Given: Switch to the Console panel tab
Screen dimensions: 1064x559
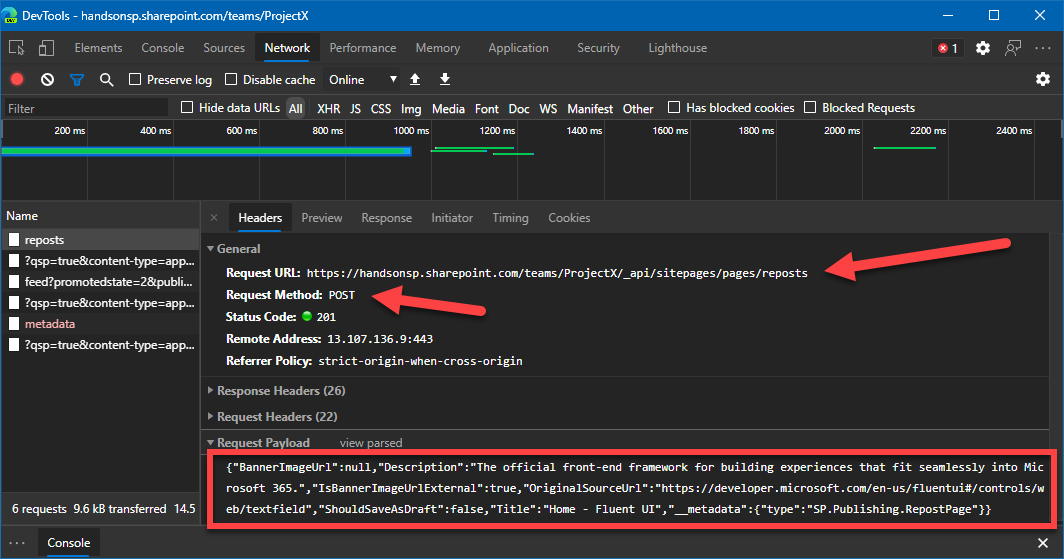Looking at the screenshot, I should 162,48.
